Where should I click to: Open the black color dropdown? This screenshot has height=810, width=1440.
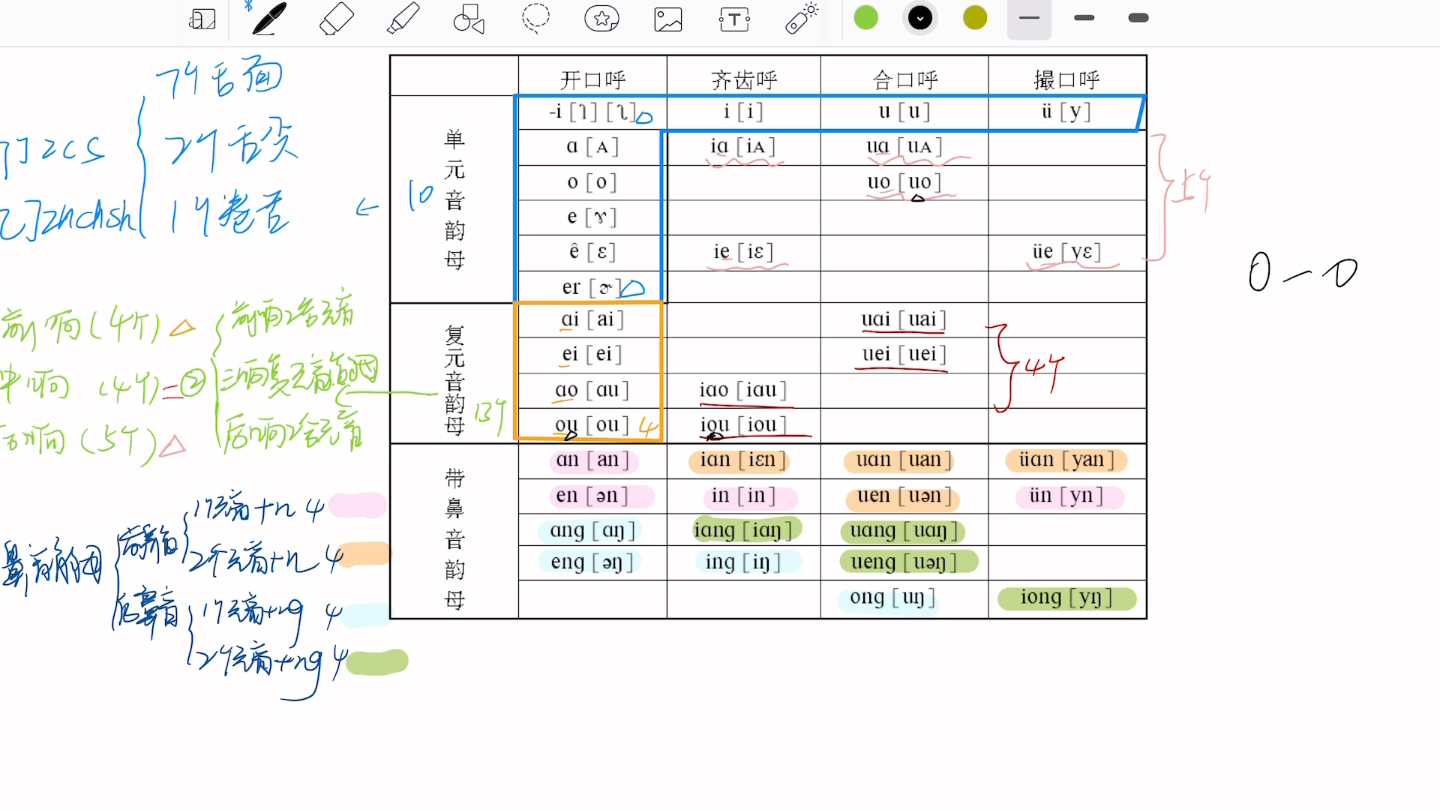click(920, 17)
